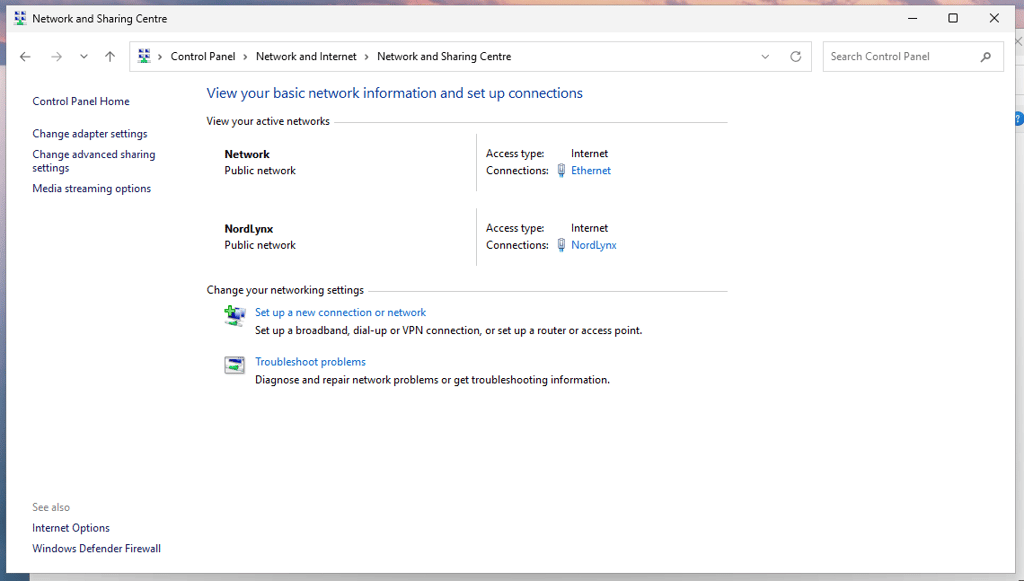Click the Control Panel icon in the address bar
This screenshot has height=581, width=1024.
[144, 56]
